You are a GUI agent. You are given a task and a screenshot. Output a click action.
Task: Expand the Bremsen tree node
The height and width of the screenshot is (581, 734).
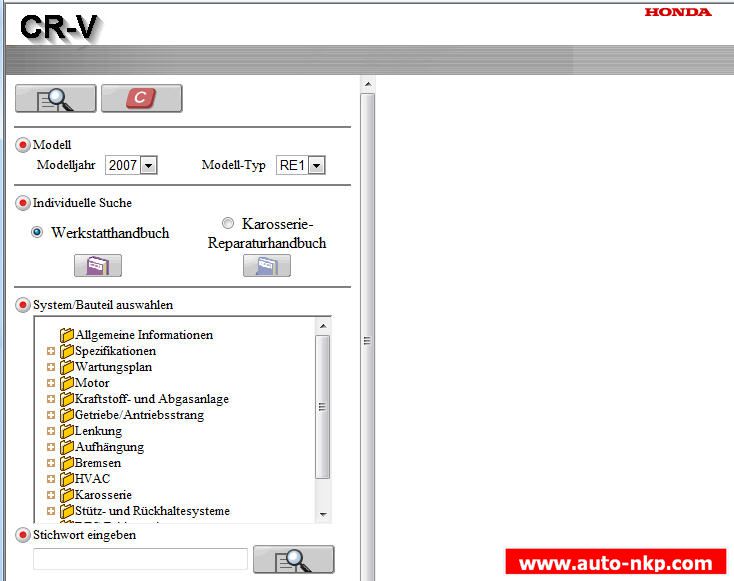pyautogui.click(x=51, y=463)
